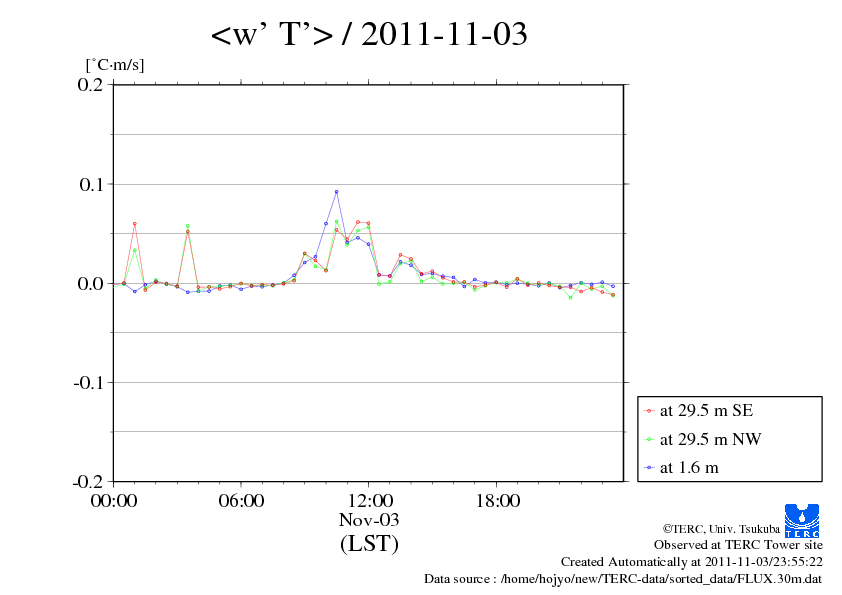Click the 'Created Automatically at' timestamp line
Image resolution: width=842 pixels, height=595 pixels.
[692, 562]
